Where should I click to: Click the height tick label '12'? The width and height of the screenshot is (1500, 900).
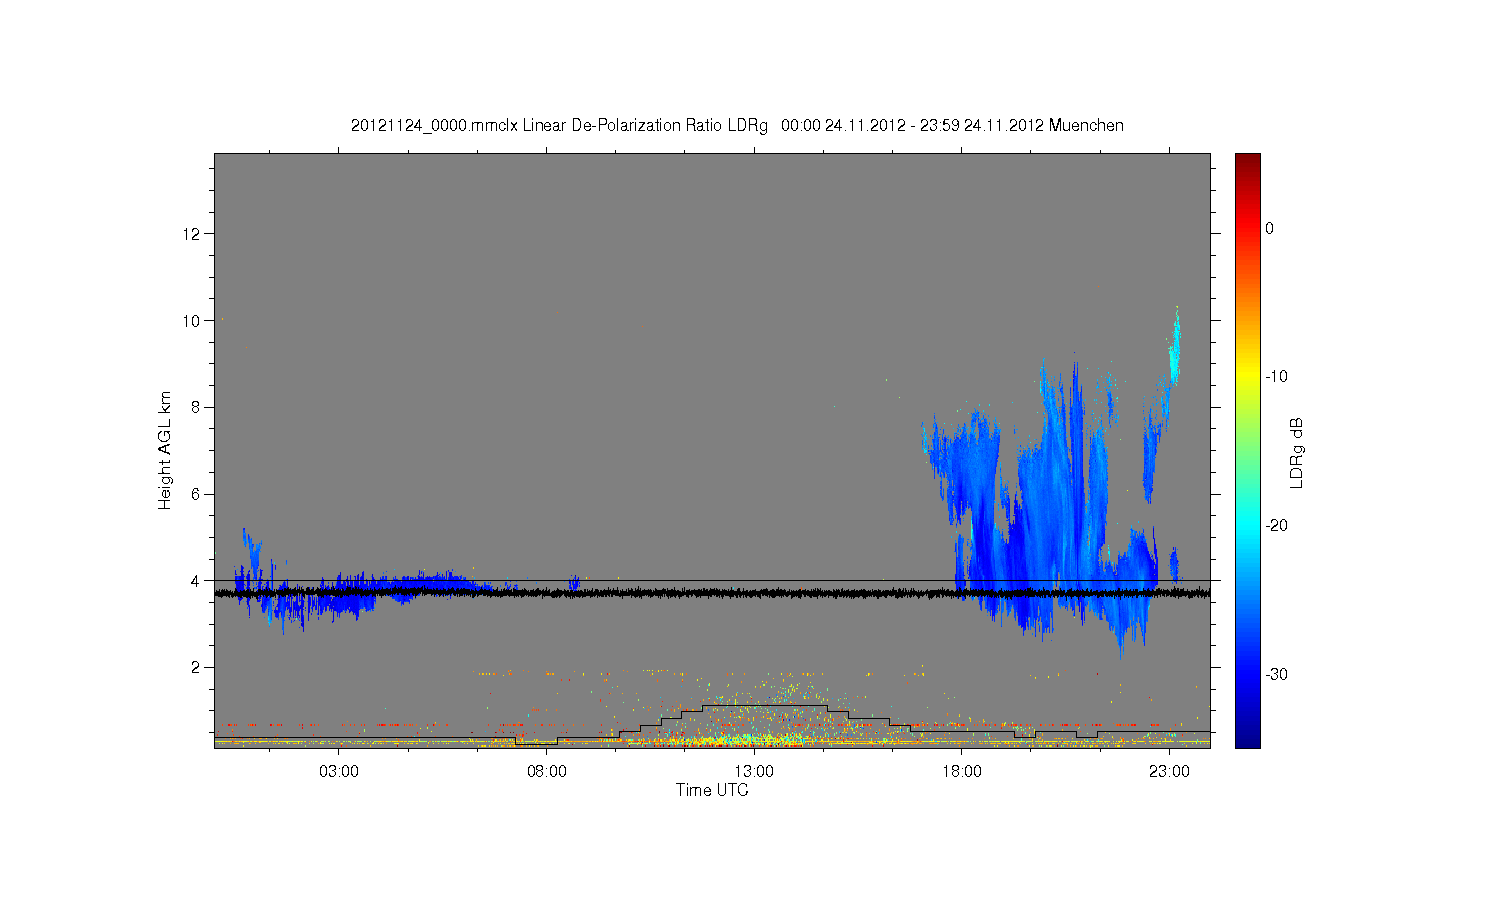point(191,234)
